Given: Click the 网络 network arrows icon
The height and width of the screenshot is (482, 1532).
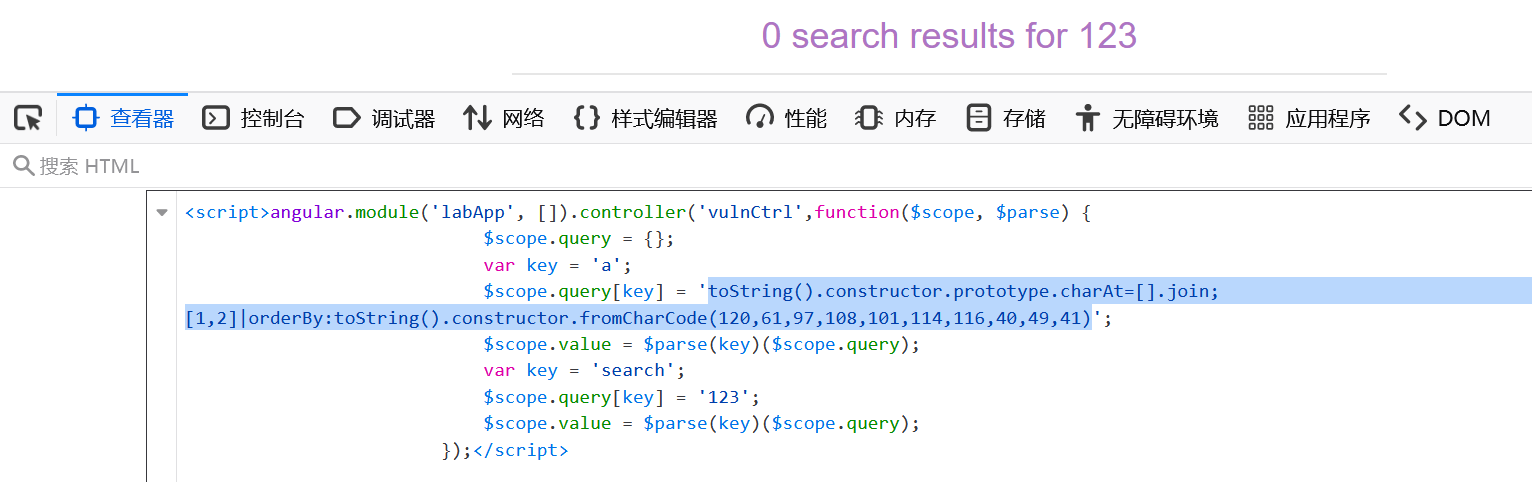Looking at the screenshot, I should (x=477, y=119).
